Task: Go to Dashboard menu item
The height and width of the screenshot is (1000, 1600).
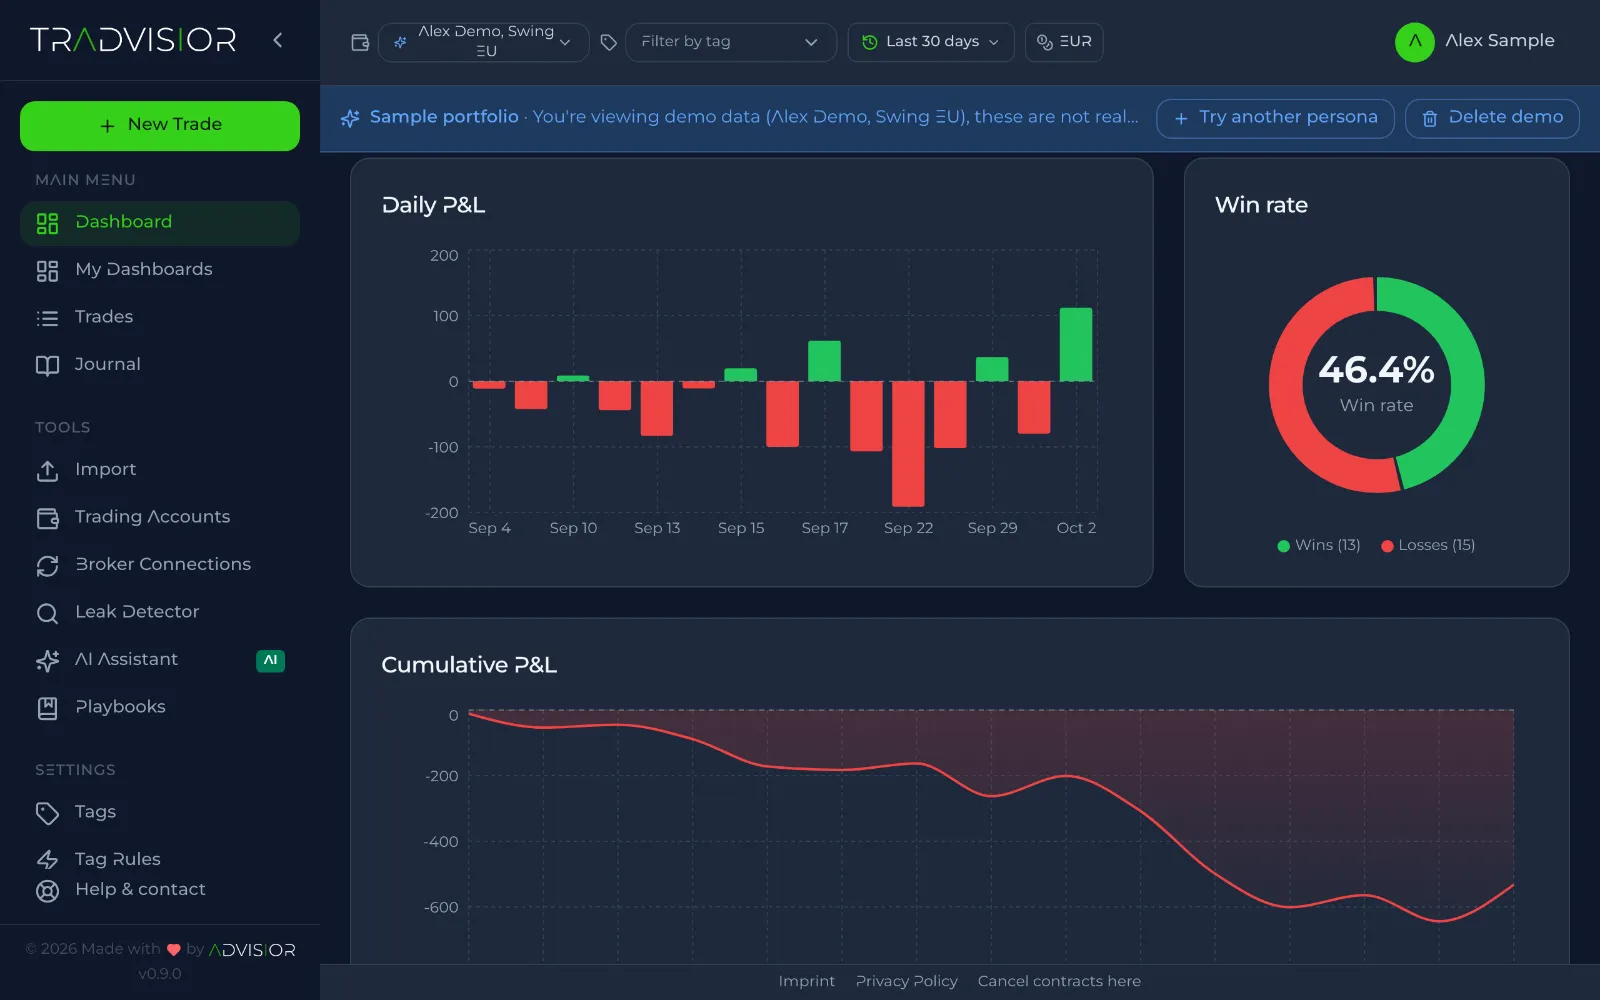Action: (160, 223)
